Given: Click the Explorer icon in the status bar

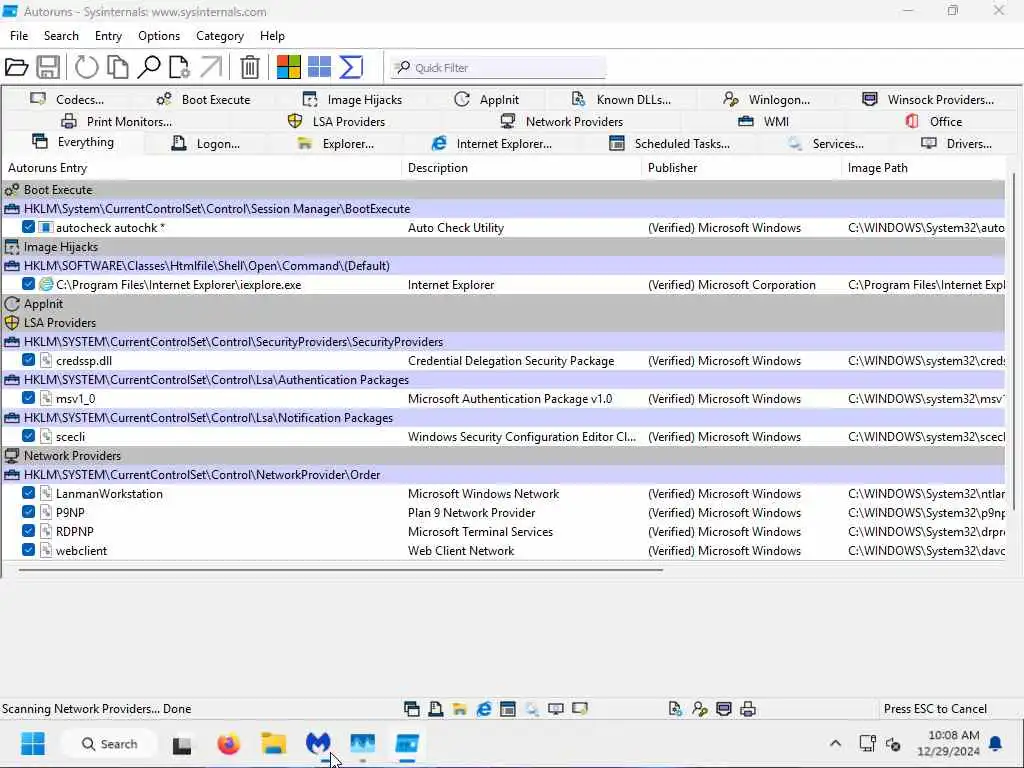Looking at the screenshot, I should tap(460, 709).
